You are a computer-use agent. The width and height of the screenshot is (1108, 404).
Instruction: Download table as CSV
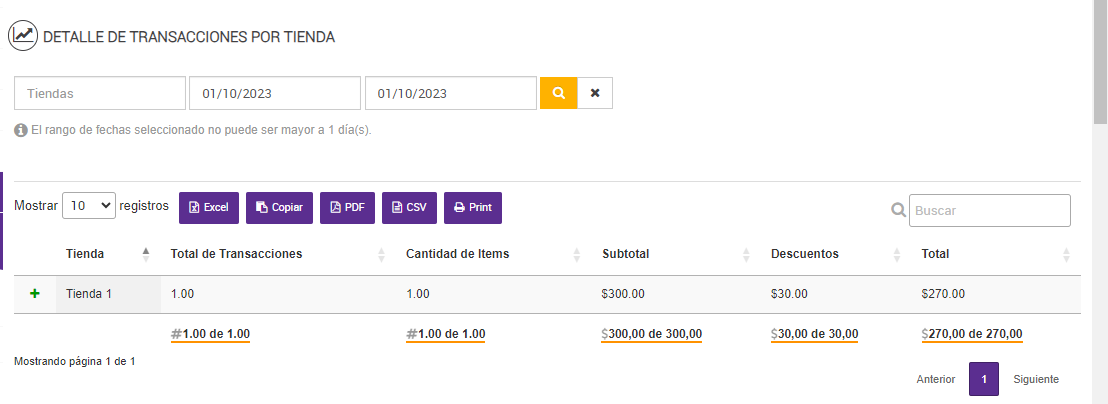pyautogui.click(x=409, y=208)
